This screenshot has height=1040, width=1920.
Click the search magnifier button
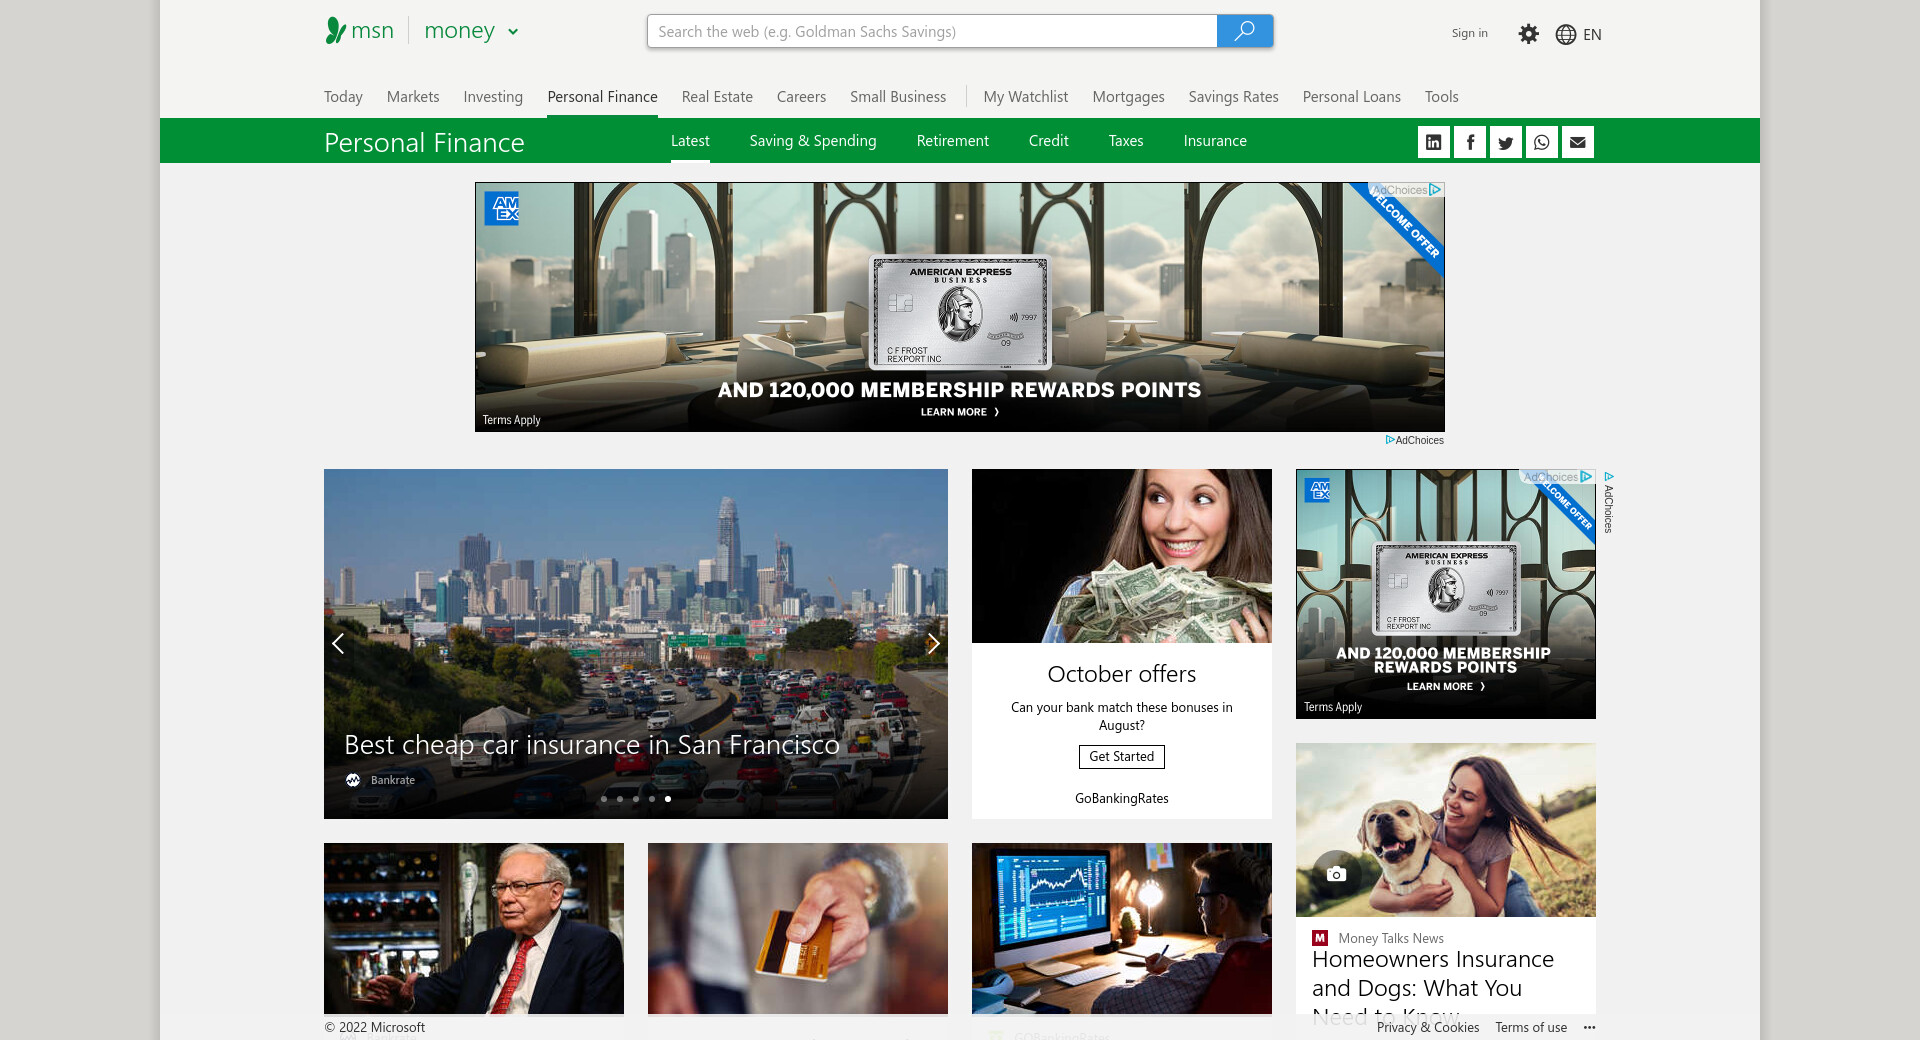click(x=1244, y=31)
